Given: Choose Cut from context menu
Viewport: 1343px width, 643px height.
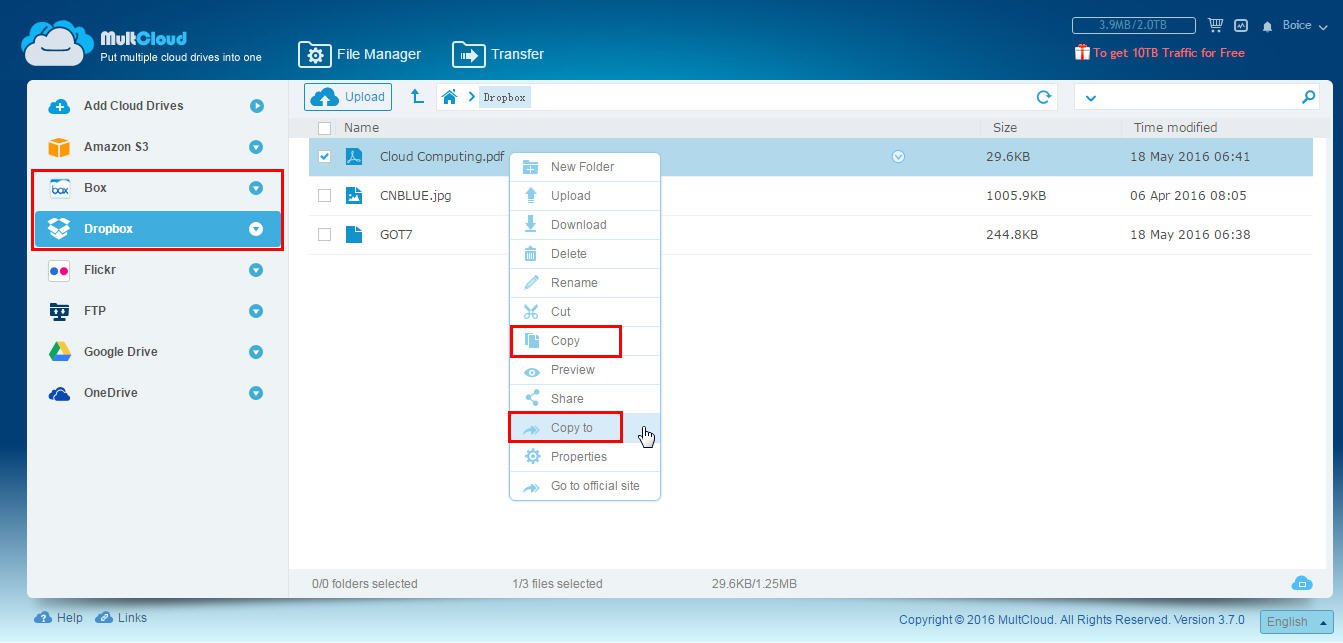Looking at the screenshot, I should coord(585,312).
